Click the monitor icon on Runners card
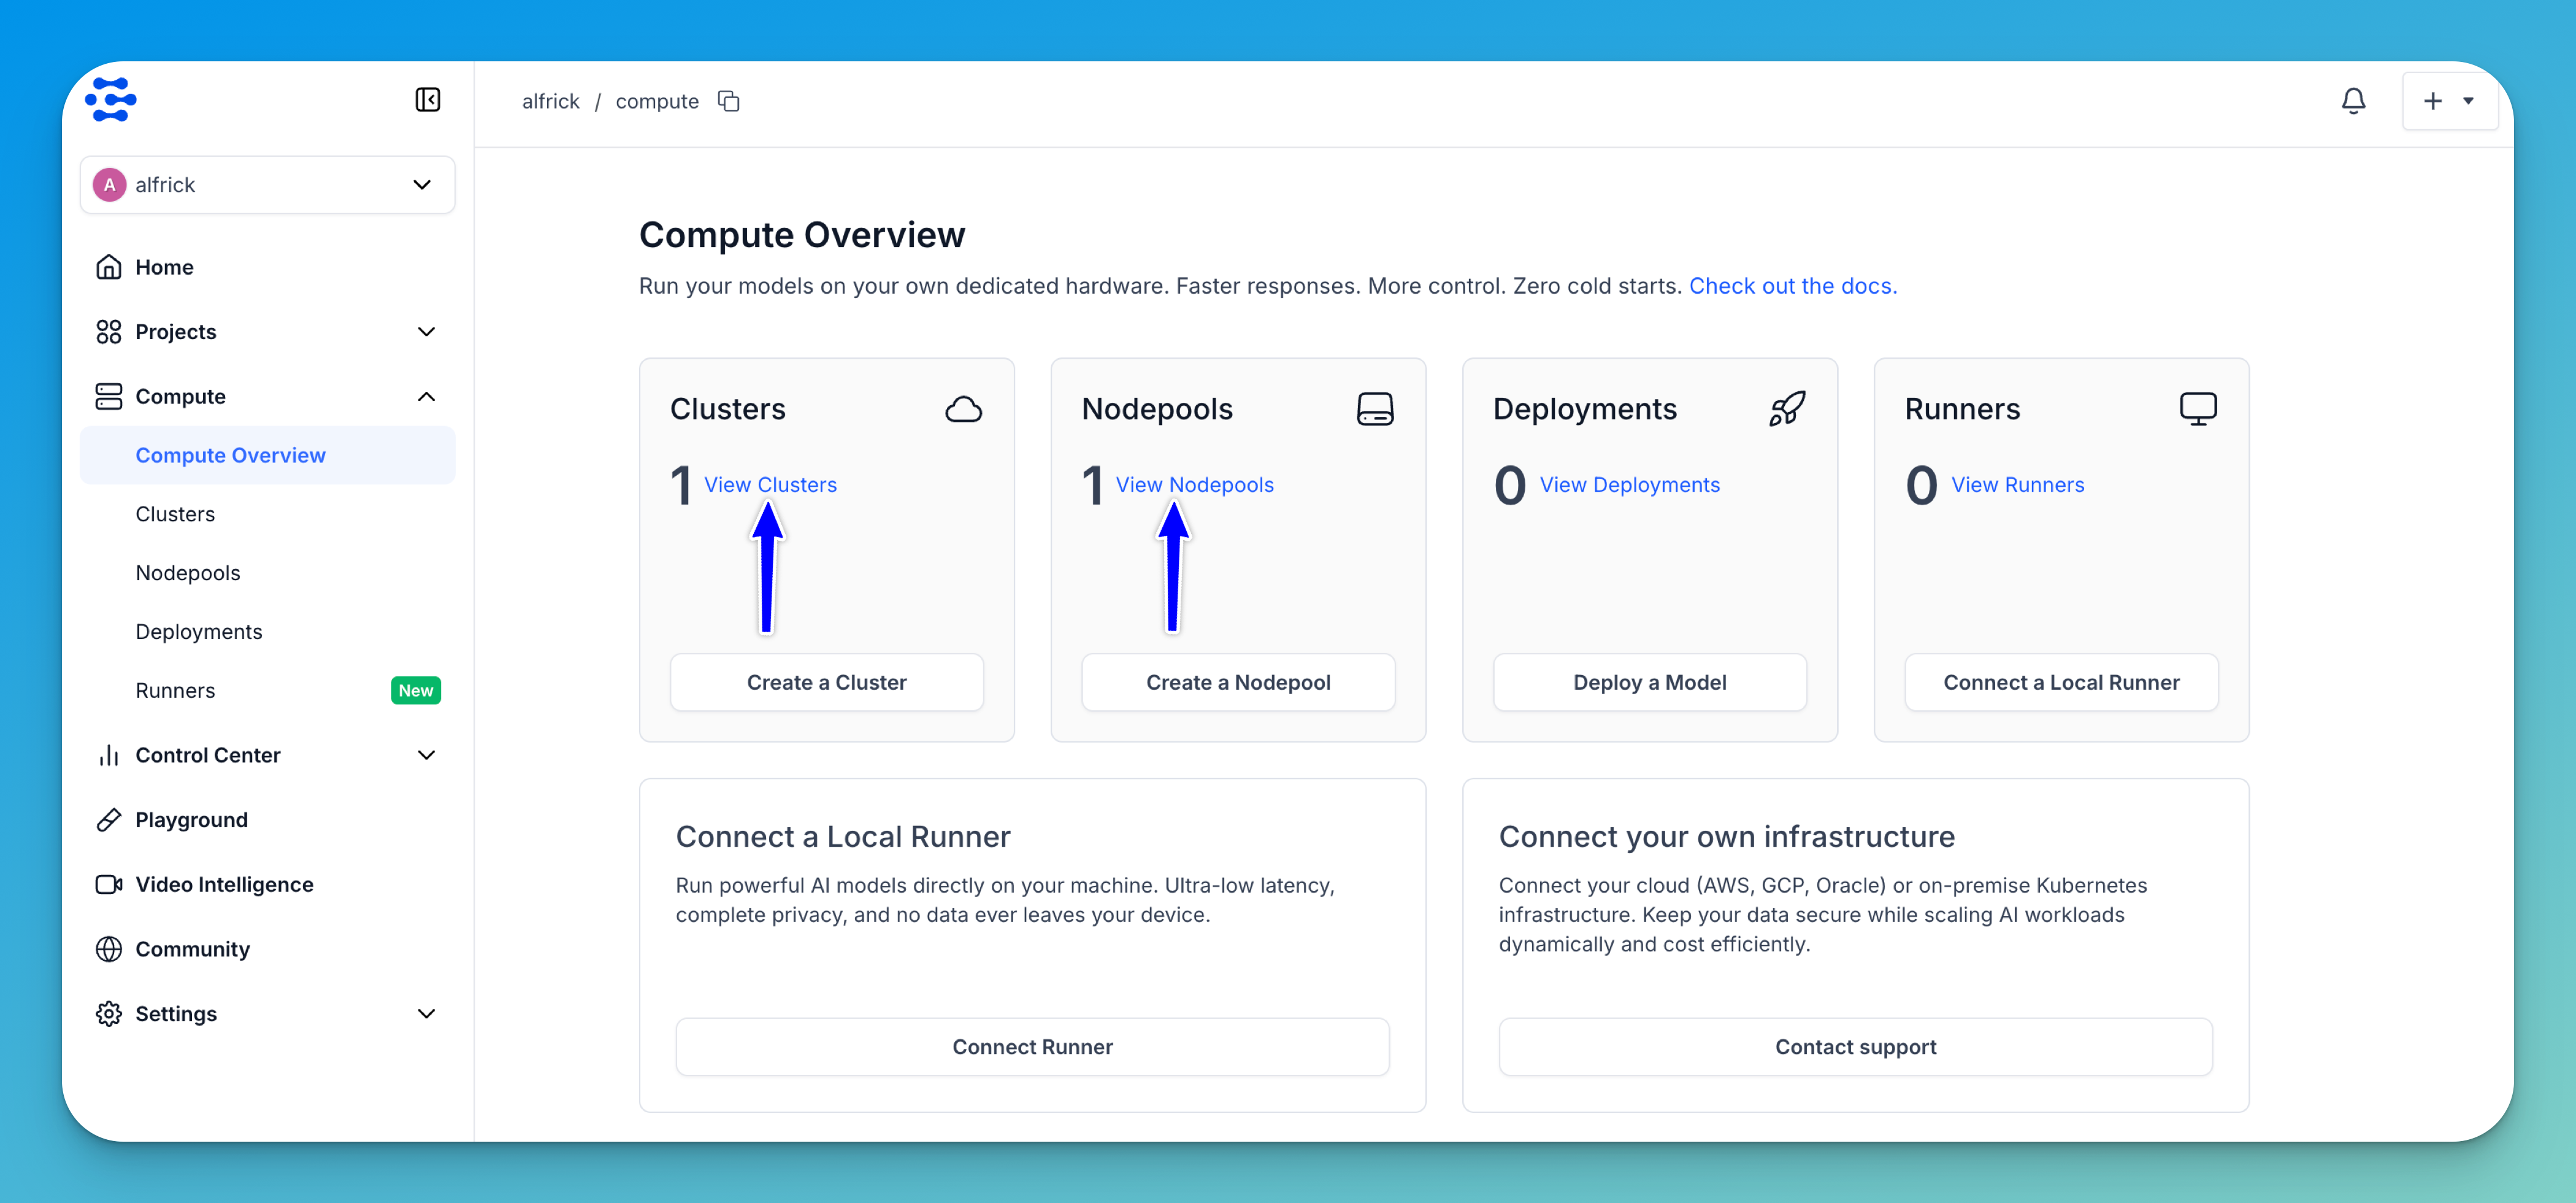 (x=2197, y=409)
